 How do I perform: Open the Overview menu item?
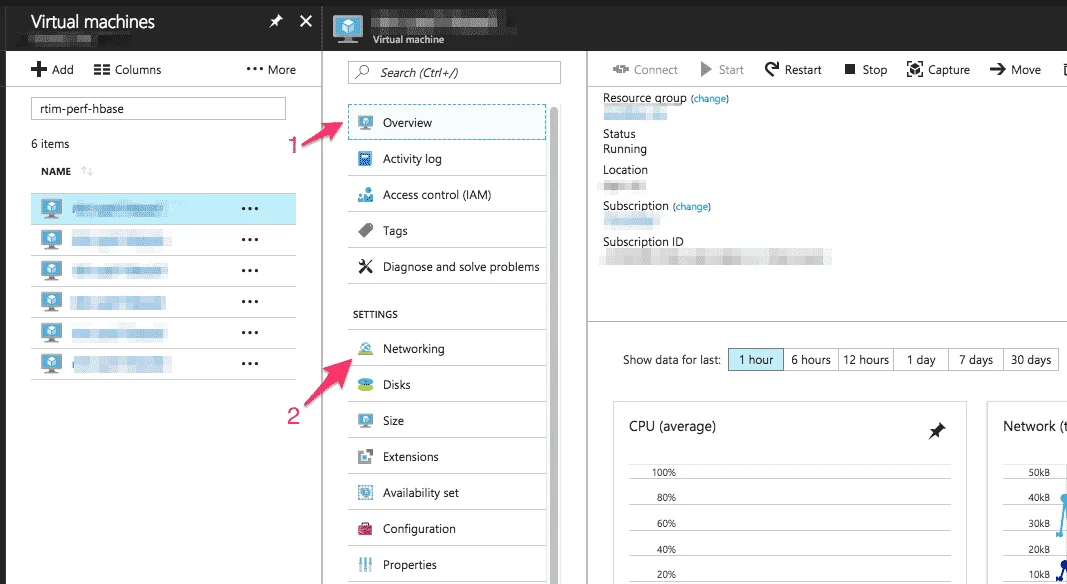coord(446,123)
